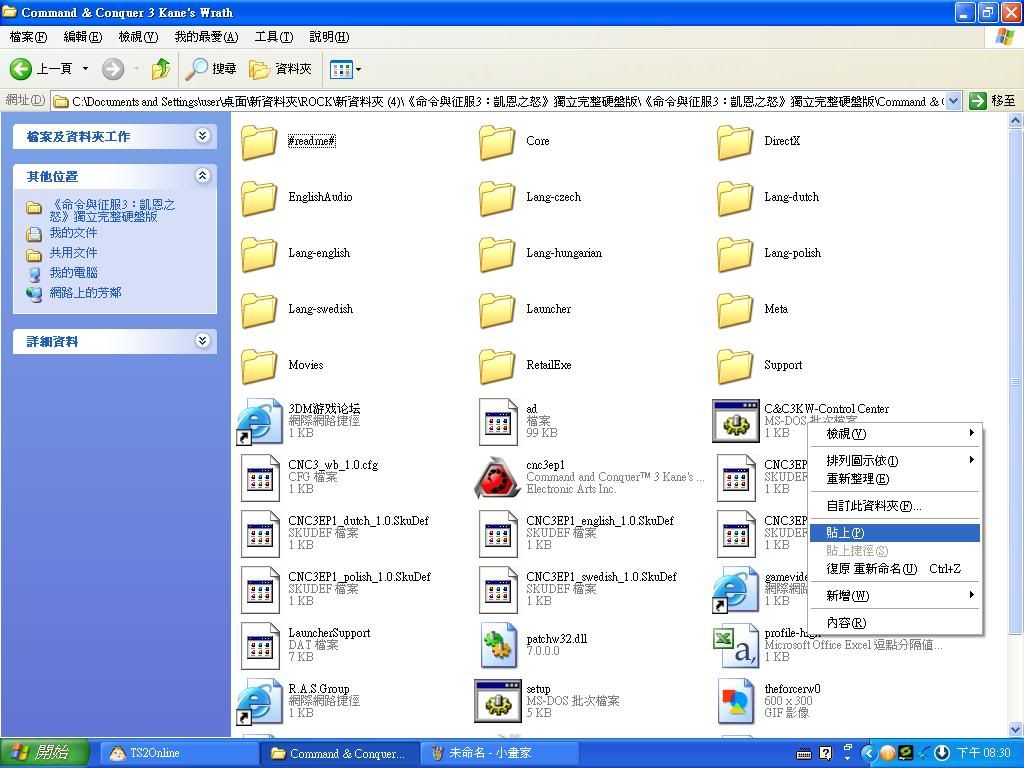Image resolution: width=1024 pixels, height=768 pixels.
Task: Open the 搜尋 search toolbar button
Action: pos(211,69)
